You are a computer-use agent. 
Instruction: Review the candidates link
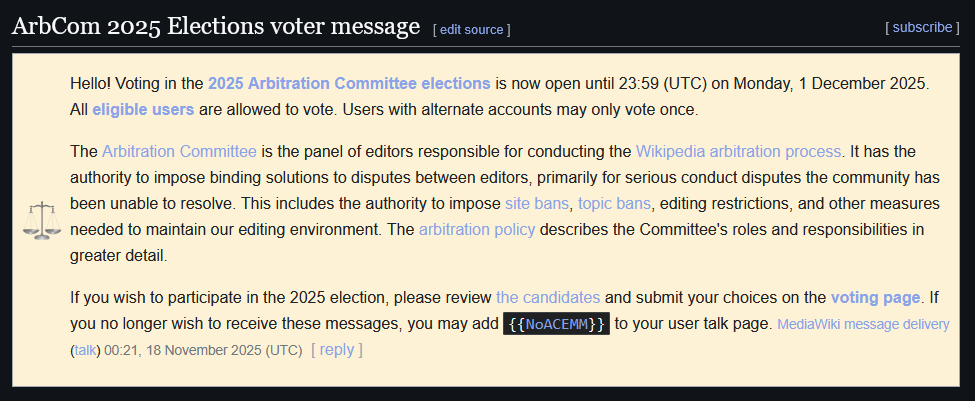coord(547,297)
